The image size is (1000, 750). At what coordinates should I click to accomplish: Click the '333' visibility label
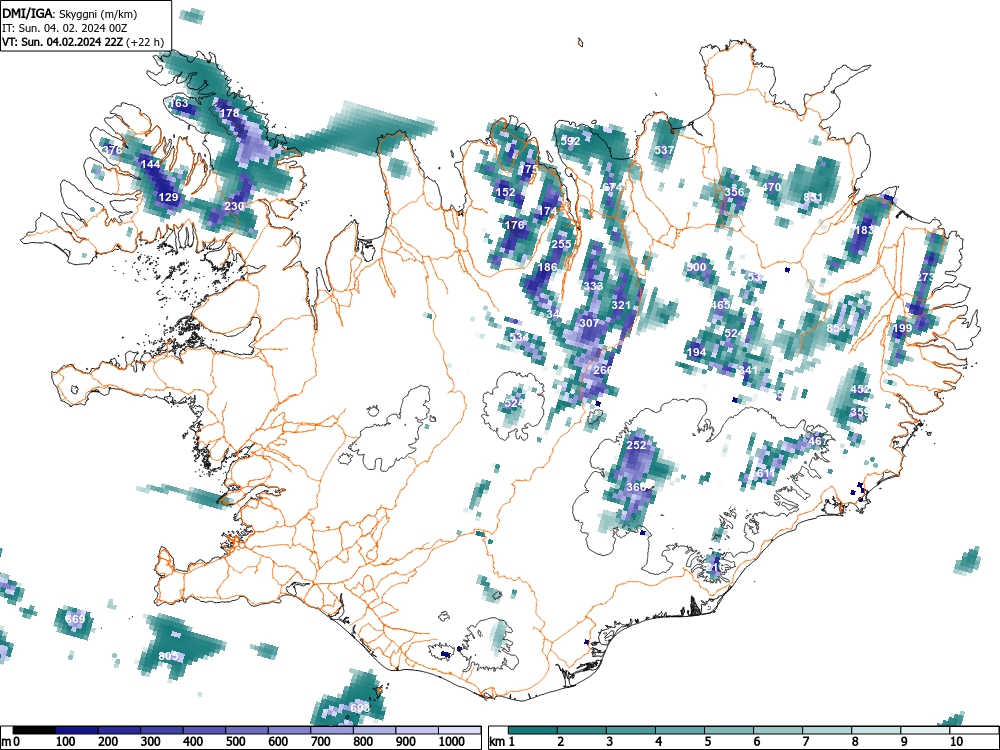point(593,286)
